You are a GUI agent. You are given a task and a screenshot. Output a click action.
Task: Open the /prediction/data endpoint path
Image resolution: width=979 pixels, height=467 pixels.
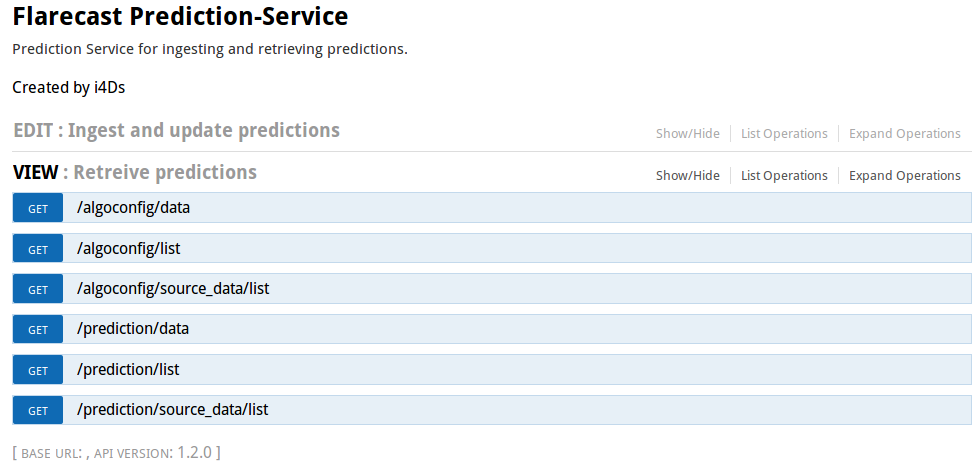[x=133, y=328]
